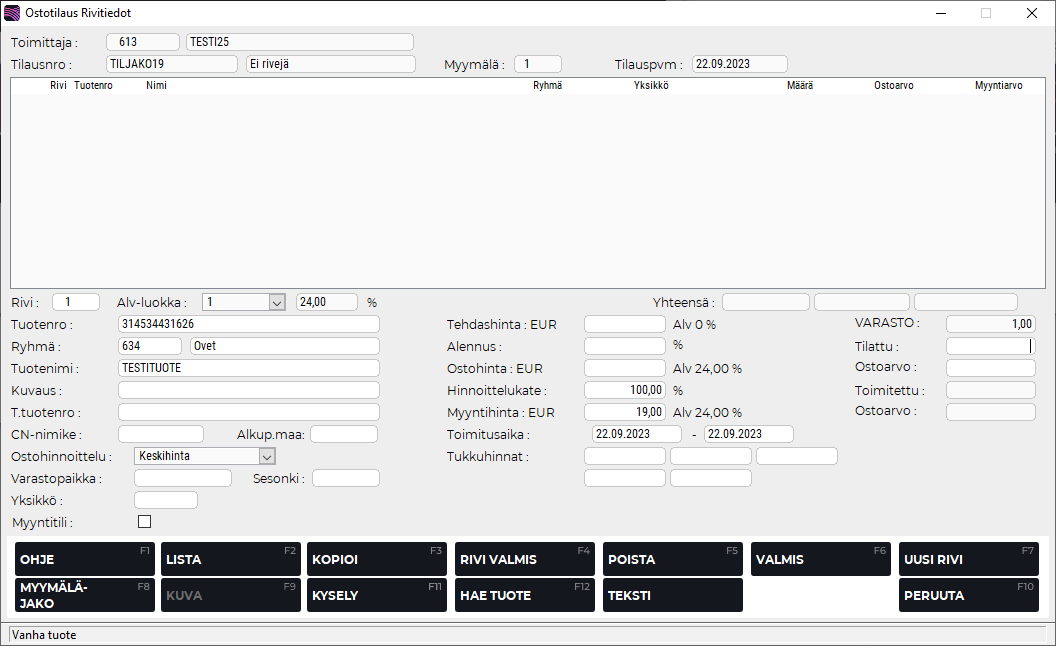This screenshot has width=1056, height=646.
Task: Open the Ostohinnoittelu Keskihinta dropdown
Action: click(x=267, y=456)
